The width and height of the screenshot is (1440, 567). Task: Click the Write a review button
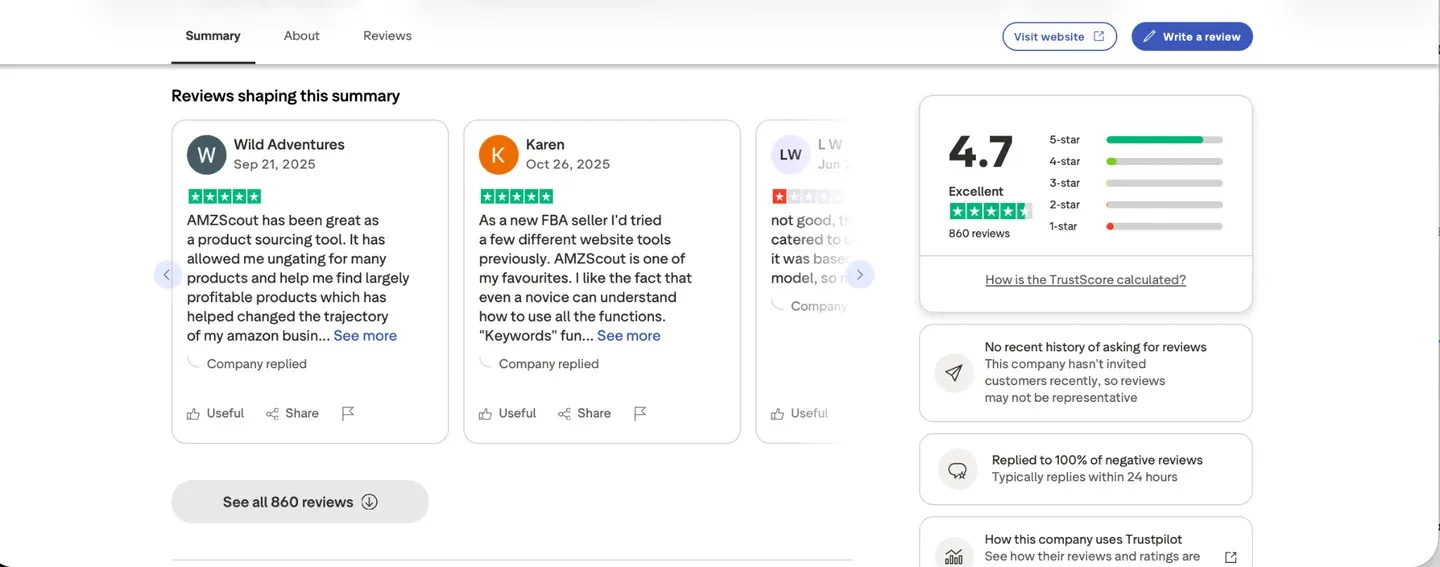(x=1192, y=37)
